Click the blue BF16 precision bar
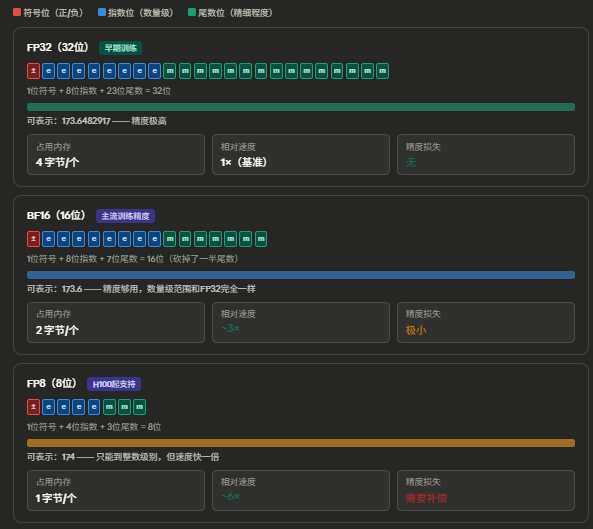The image size is (593, 529). pos(301,275)
